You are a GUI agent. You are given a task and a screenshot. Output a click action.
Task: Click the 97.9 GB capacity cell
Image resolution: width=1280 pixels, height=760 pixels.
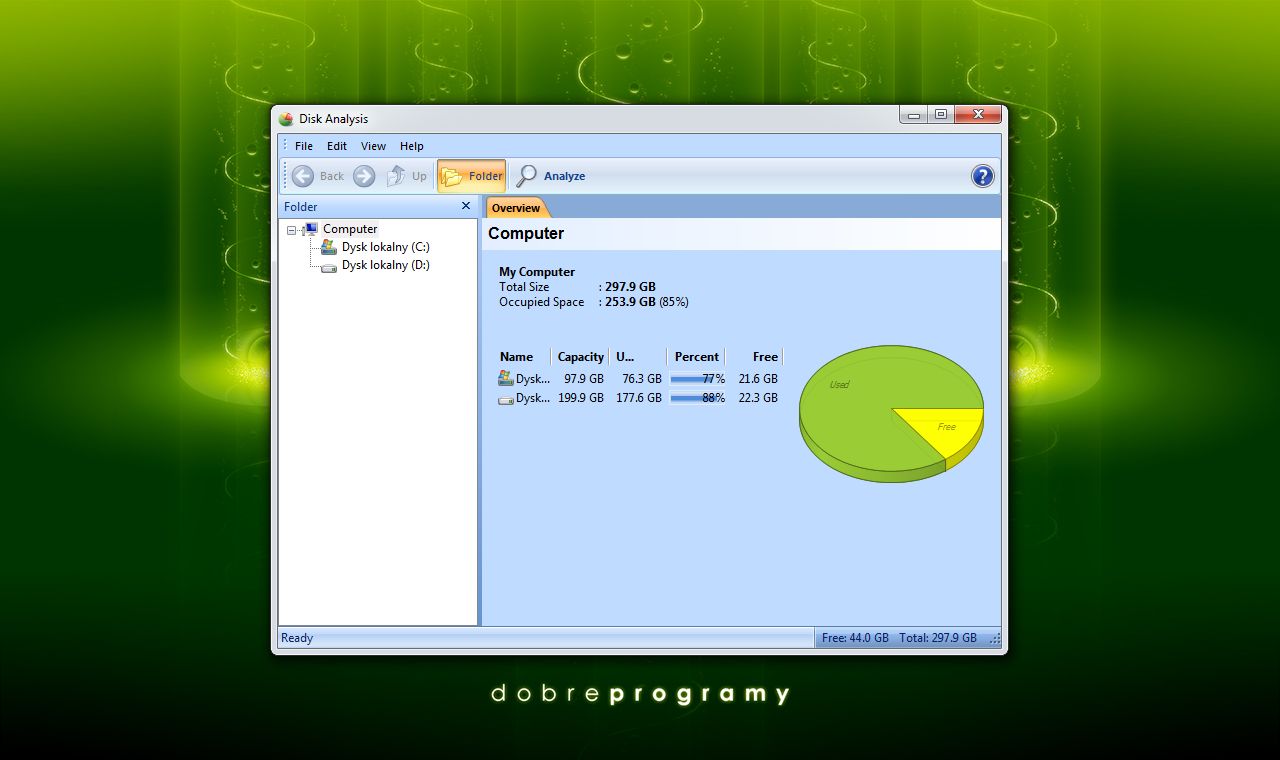coord(584,379)
